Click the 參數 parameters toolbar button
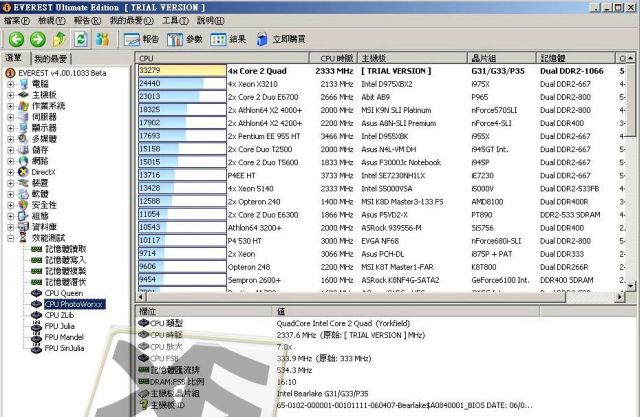The height and width of the screenshot is (417, 640). tap(186, 39)
